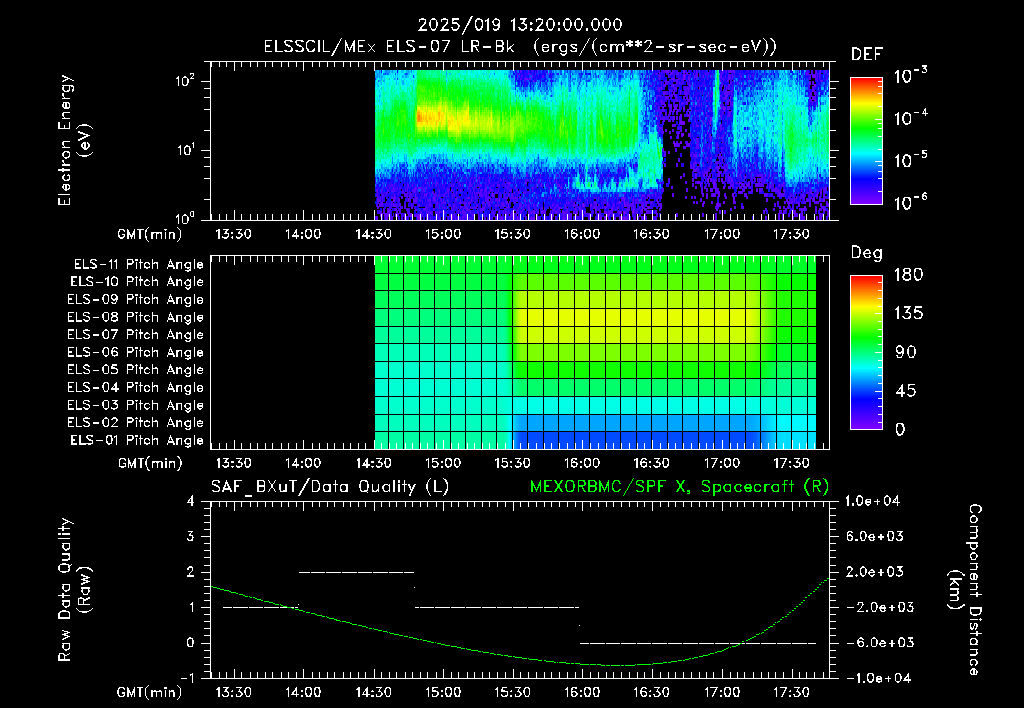1024x708 pixels.
Task: Click the green spacecraft orbit curve at its minimum
Action: (614, 665)
